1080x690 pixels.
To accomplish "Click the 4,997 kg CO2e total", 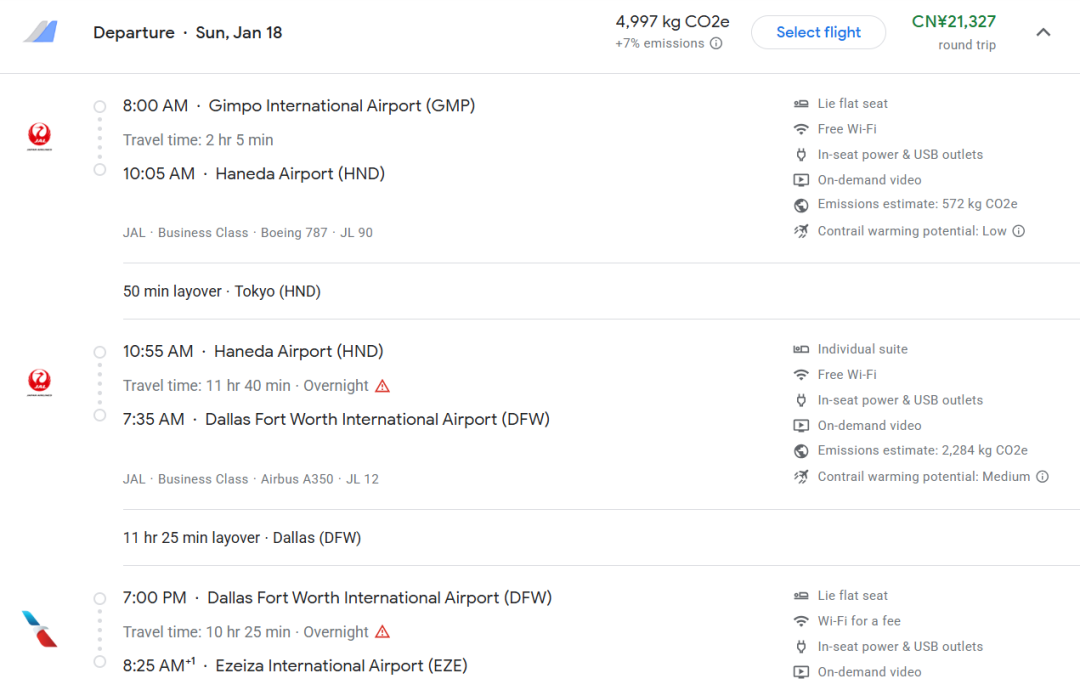I will (672, 22).
